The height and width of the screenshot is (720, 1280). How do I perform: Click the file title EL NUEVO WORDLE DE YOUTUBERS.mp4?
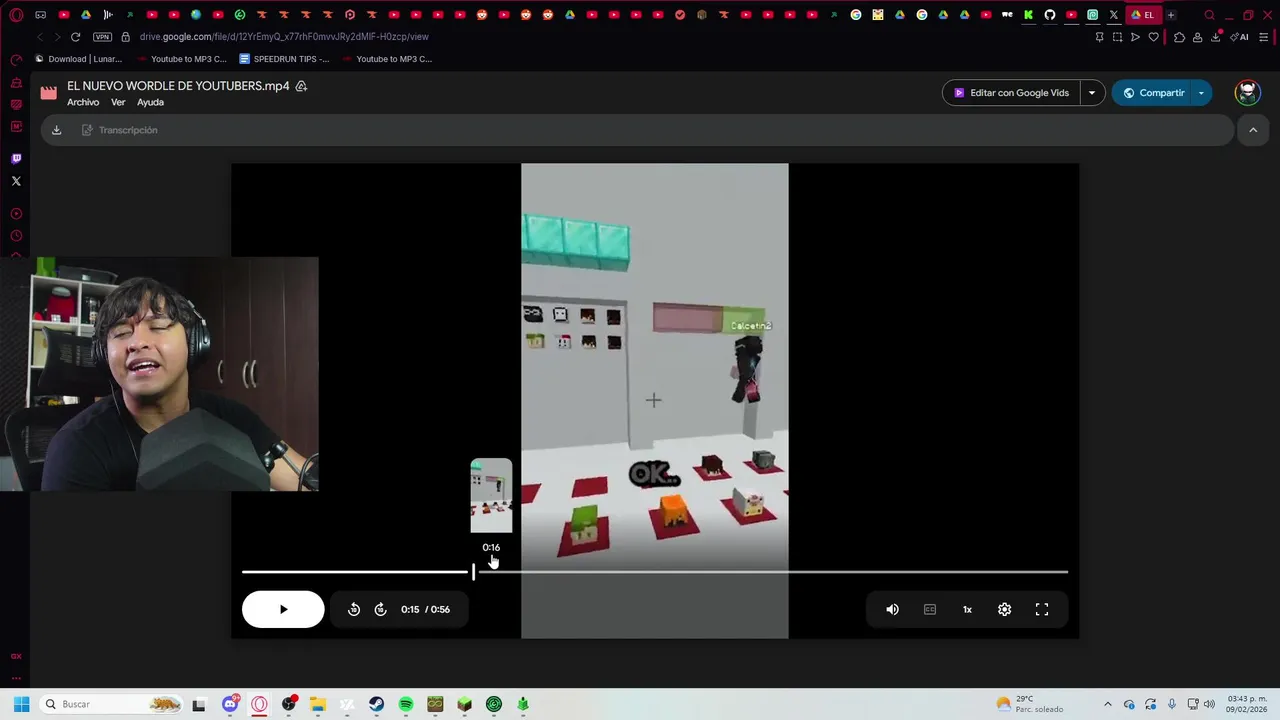pos(178,86)
